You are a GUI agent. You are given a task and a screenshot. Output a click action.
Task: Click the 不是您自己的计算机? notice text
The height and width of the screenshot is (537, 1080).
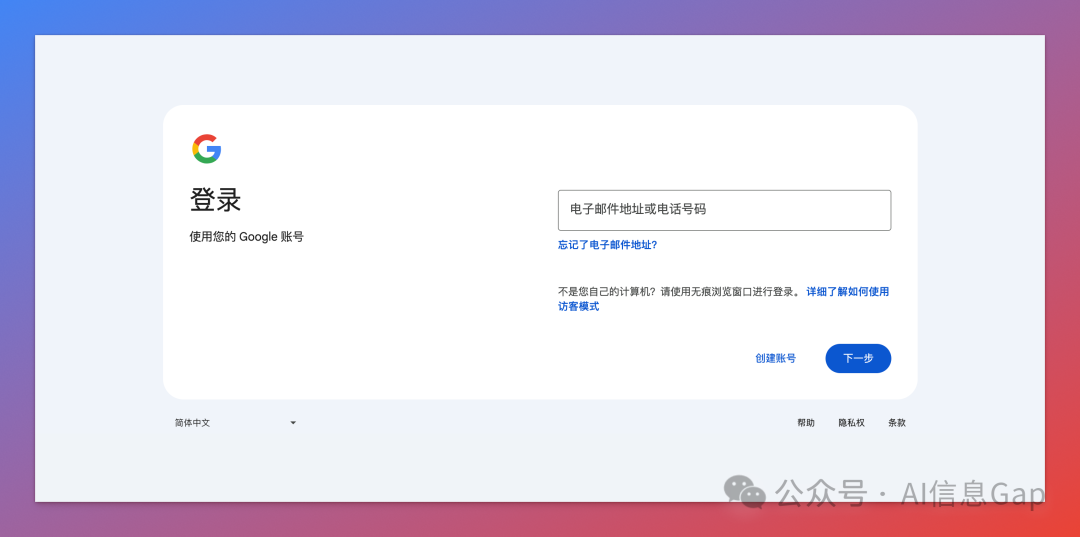[x=679, y=291]
